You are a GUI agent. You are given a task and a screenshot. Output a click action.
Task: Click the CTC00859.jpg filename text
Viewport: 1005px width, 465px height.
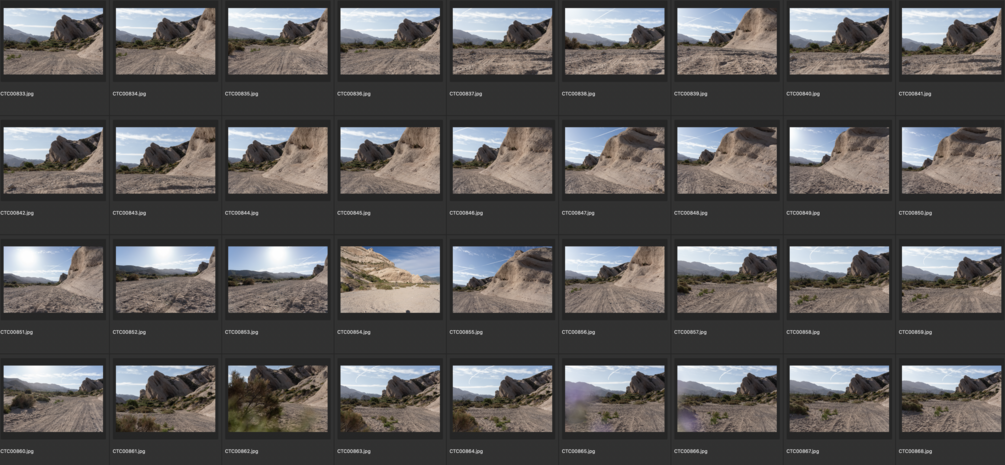[x=915, y=332]
